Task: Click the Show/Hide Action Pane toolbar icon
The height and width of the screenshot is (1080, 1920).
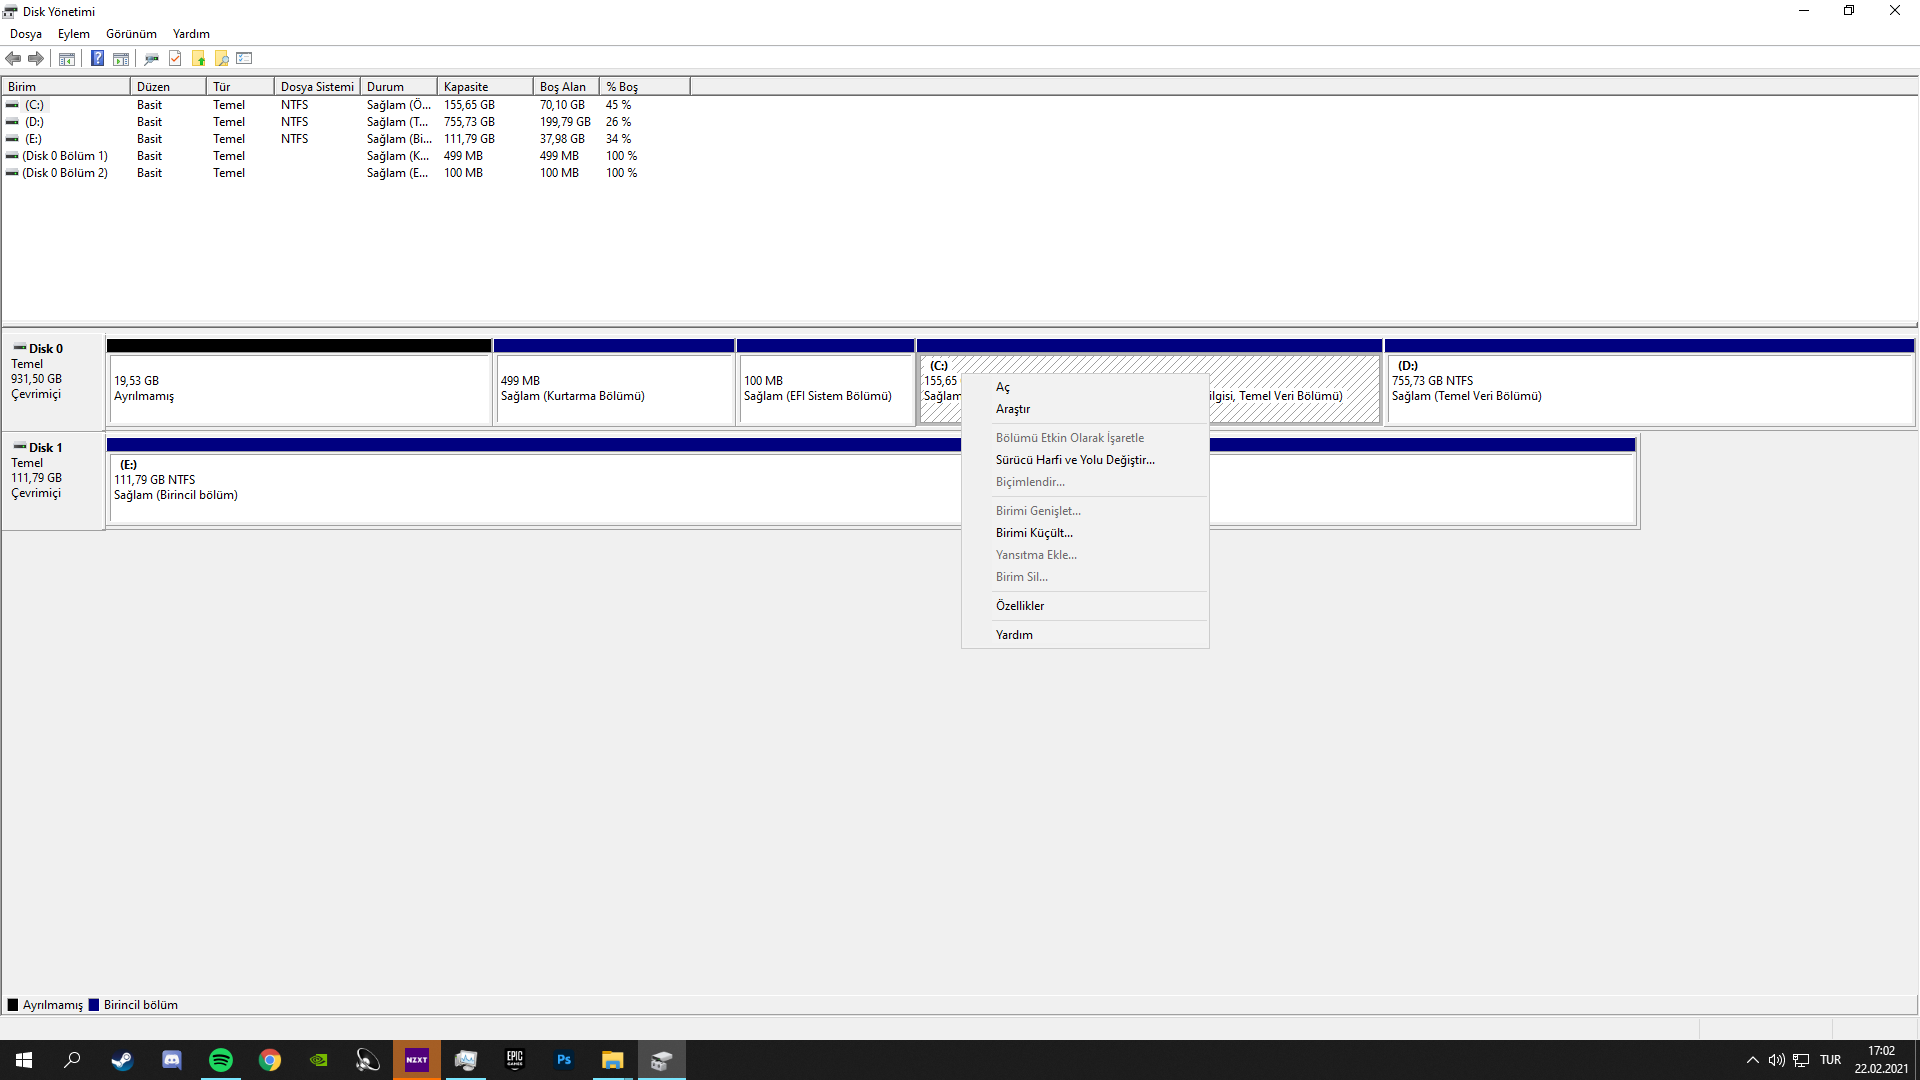Action: point(121,58)
